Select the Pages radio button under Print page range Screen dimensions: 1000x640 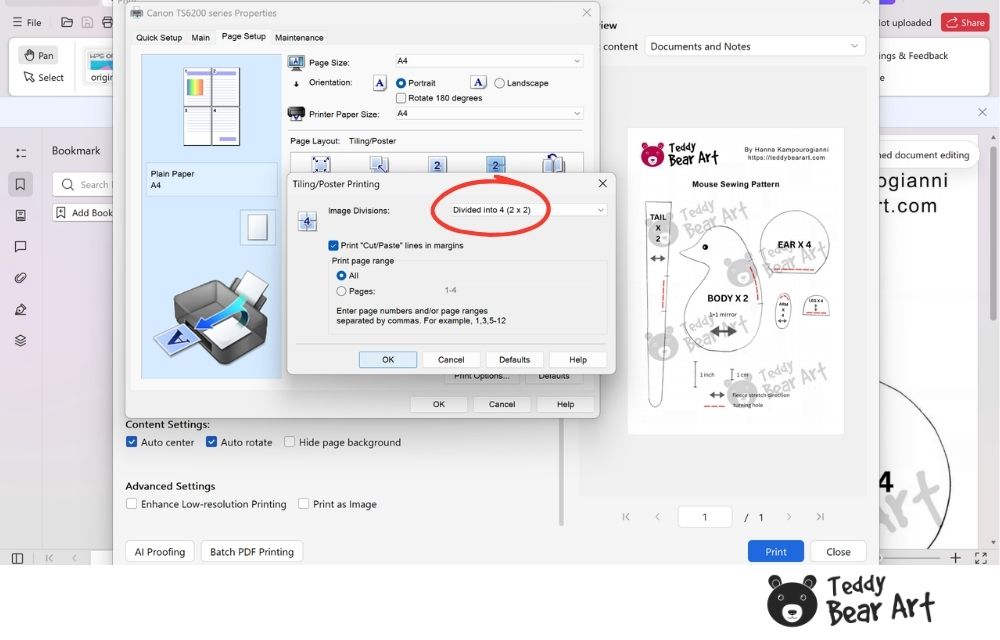(341, 291)
